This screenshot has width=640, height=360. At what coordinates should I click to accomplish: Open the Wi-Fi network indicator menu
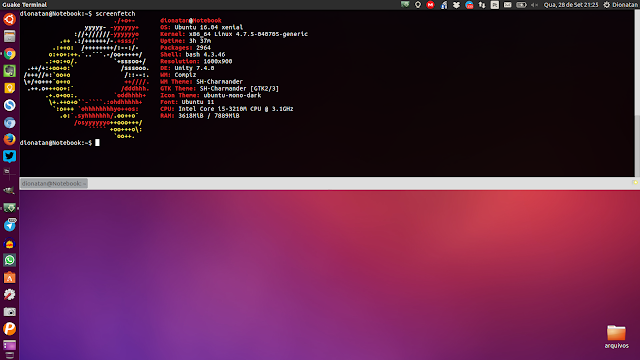[444, 5]
